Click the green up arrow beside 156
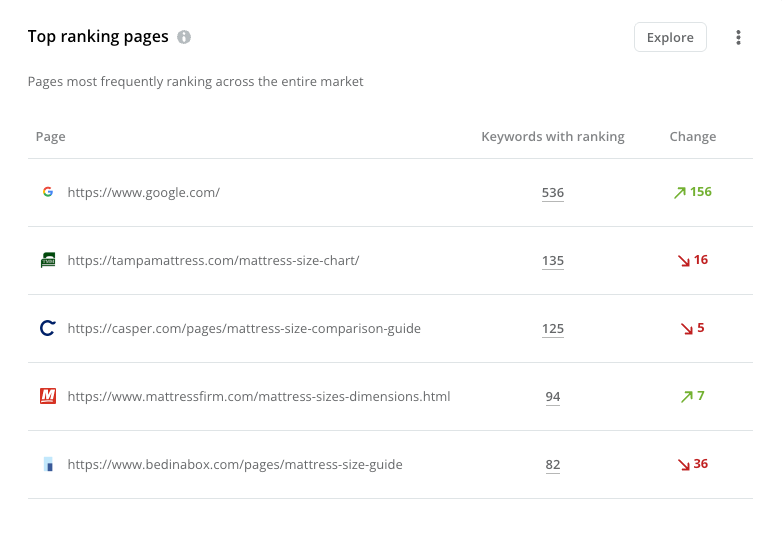This screenshot has width=782, height=543. click(x=680, y=192)
